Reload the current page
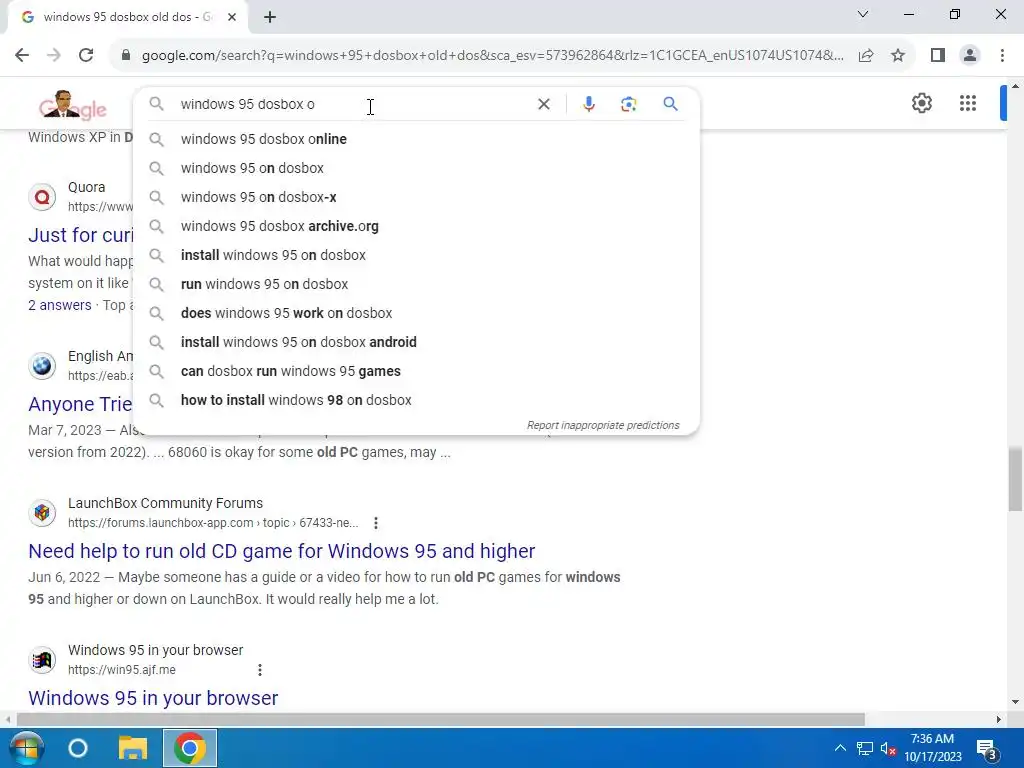The height and width of the screenshot is (768, 1024). [x=86, y=55]
